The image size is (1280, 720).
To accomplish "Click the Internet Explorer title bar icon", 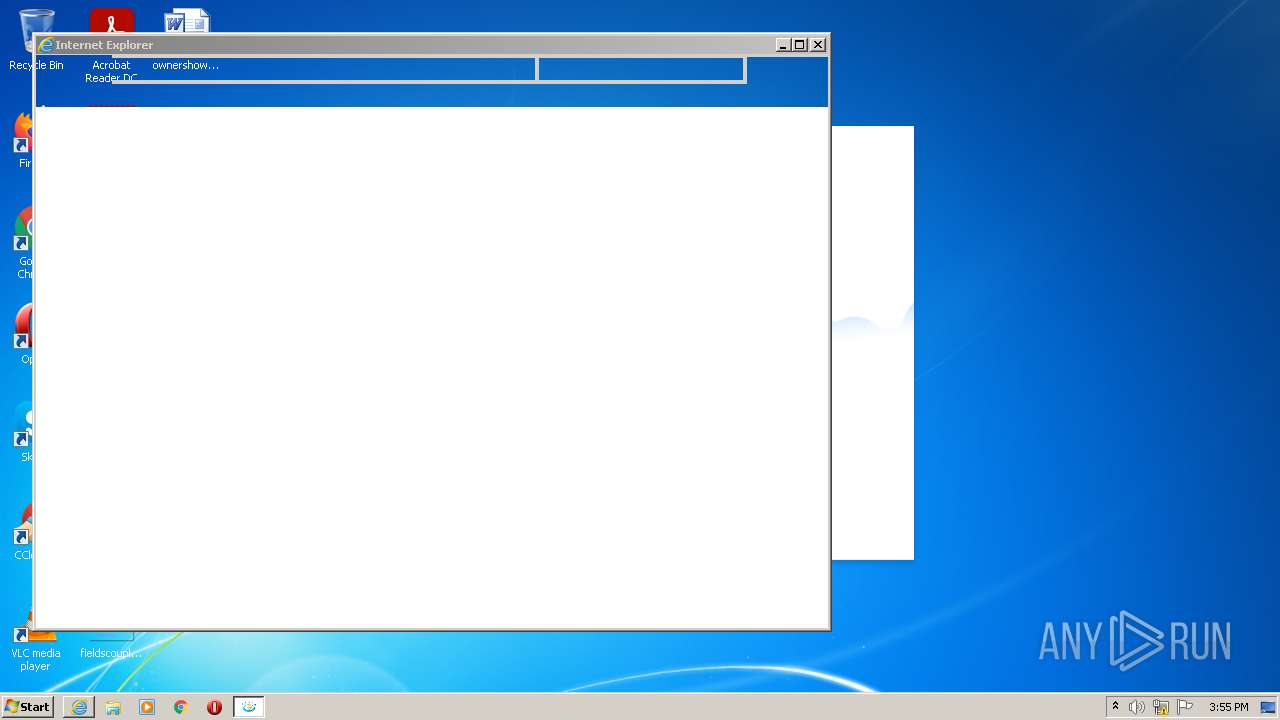I will click(45, 45).
